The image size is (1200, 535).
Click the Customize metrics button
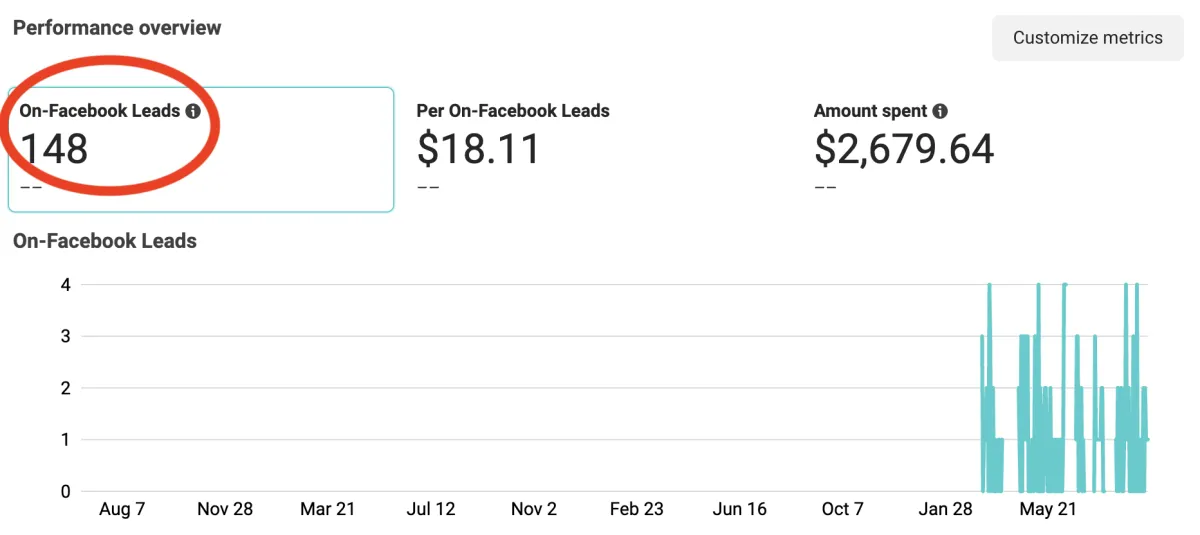1087,38
